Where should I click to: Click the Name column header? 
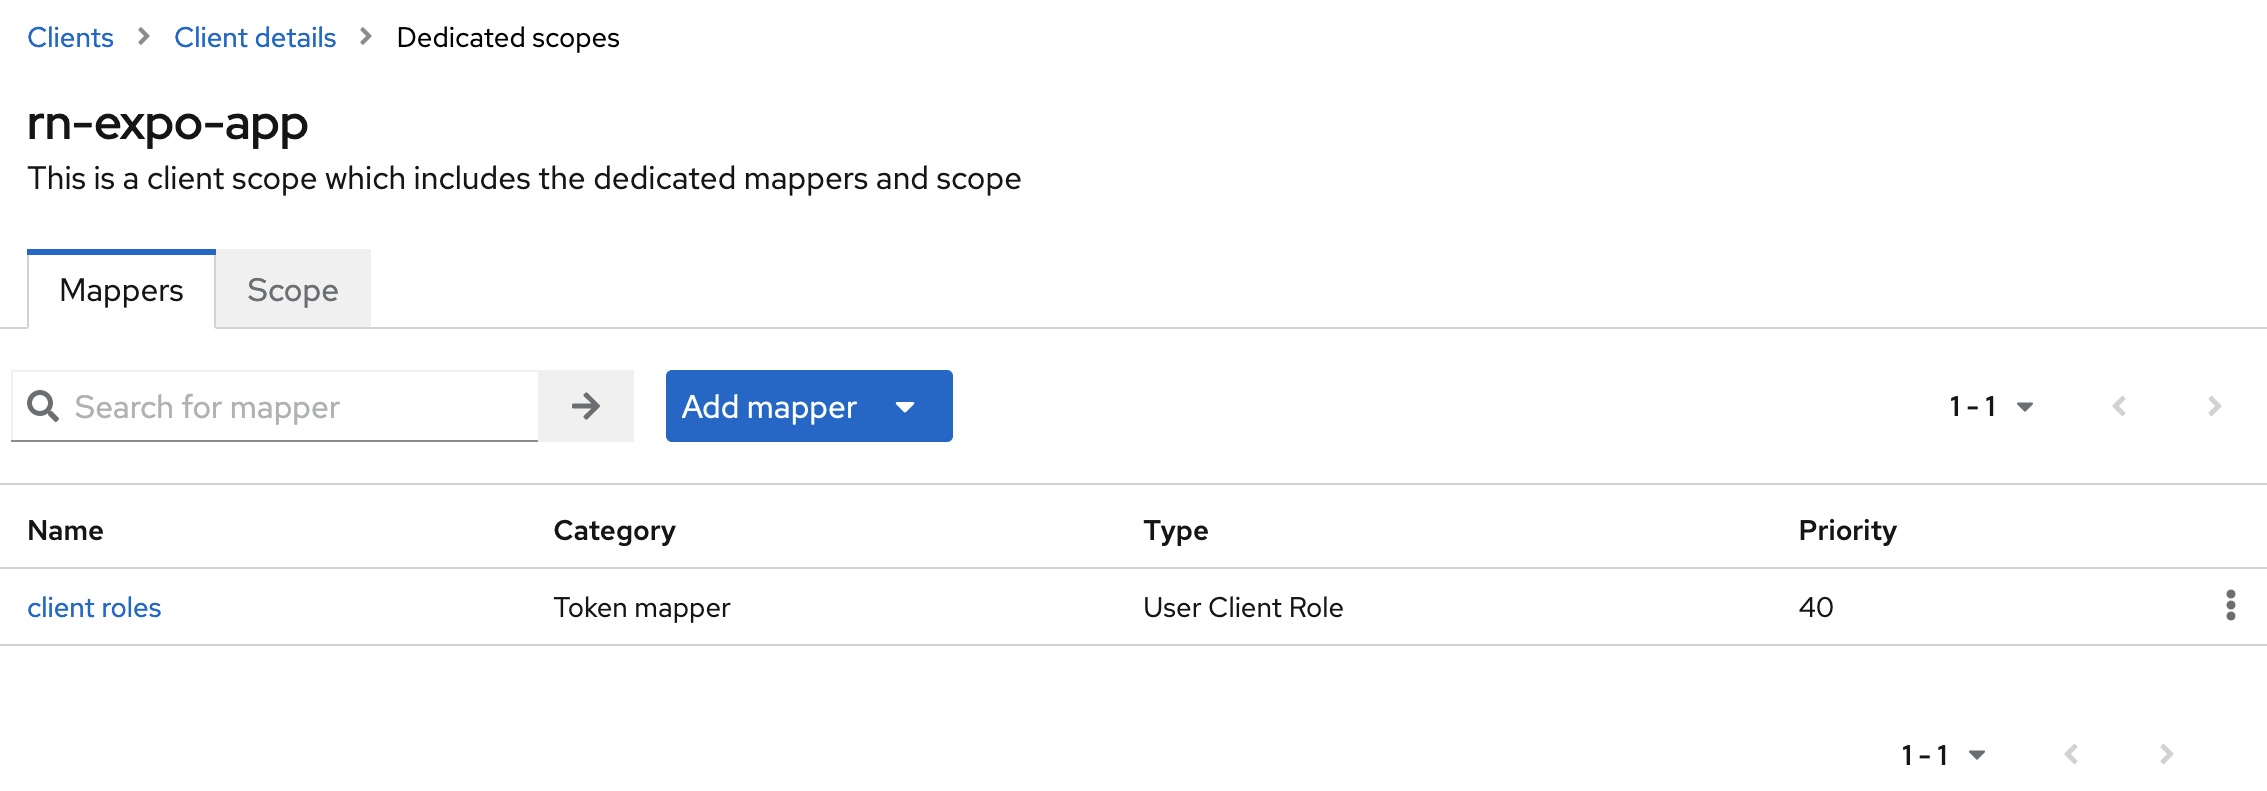click(x=65, y=530)
